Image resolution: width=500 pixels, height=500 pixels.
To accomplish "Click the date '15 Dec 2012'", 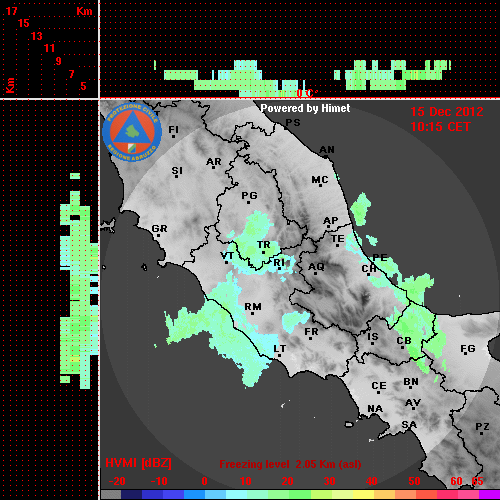I will 447,112.
